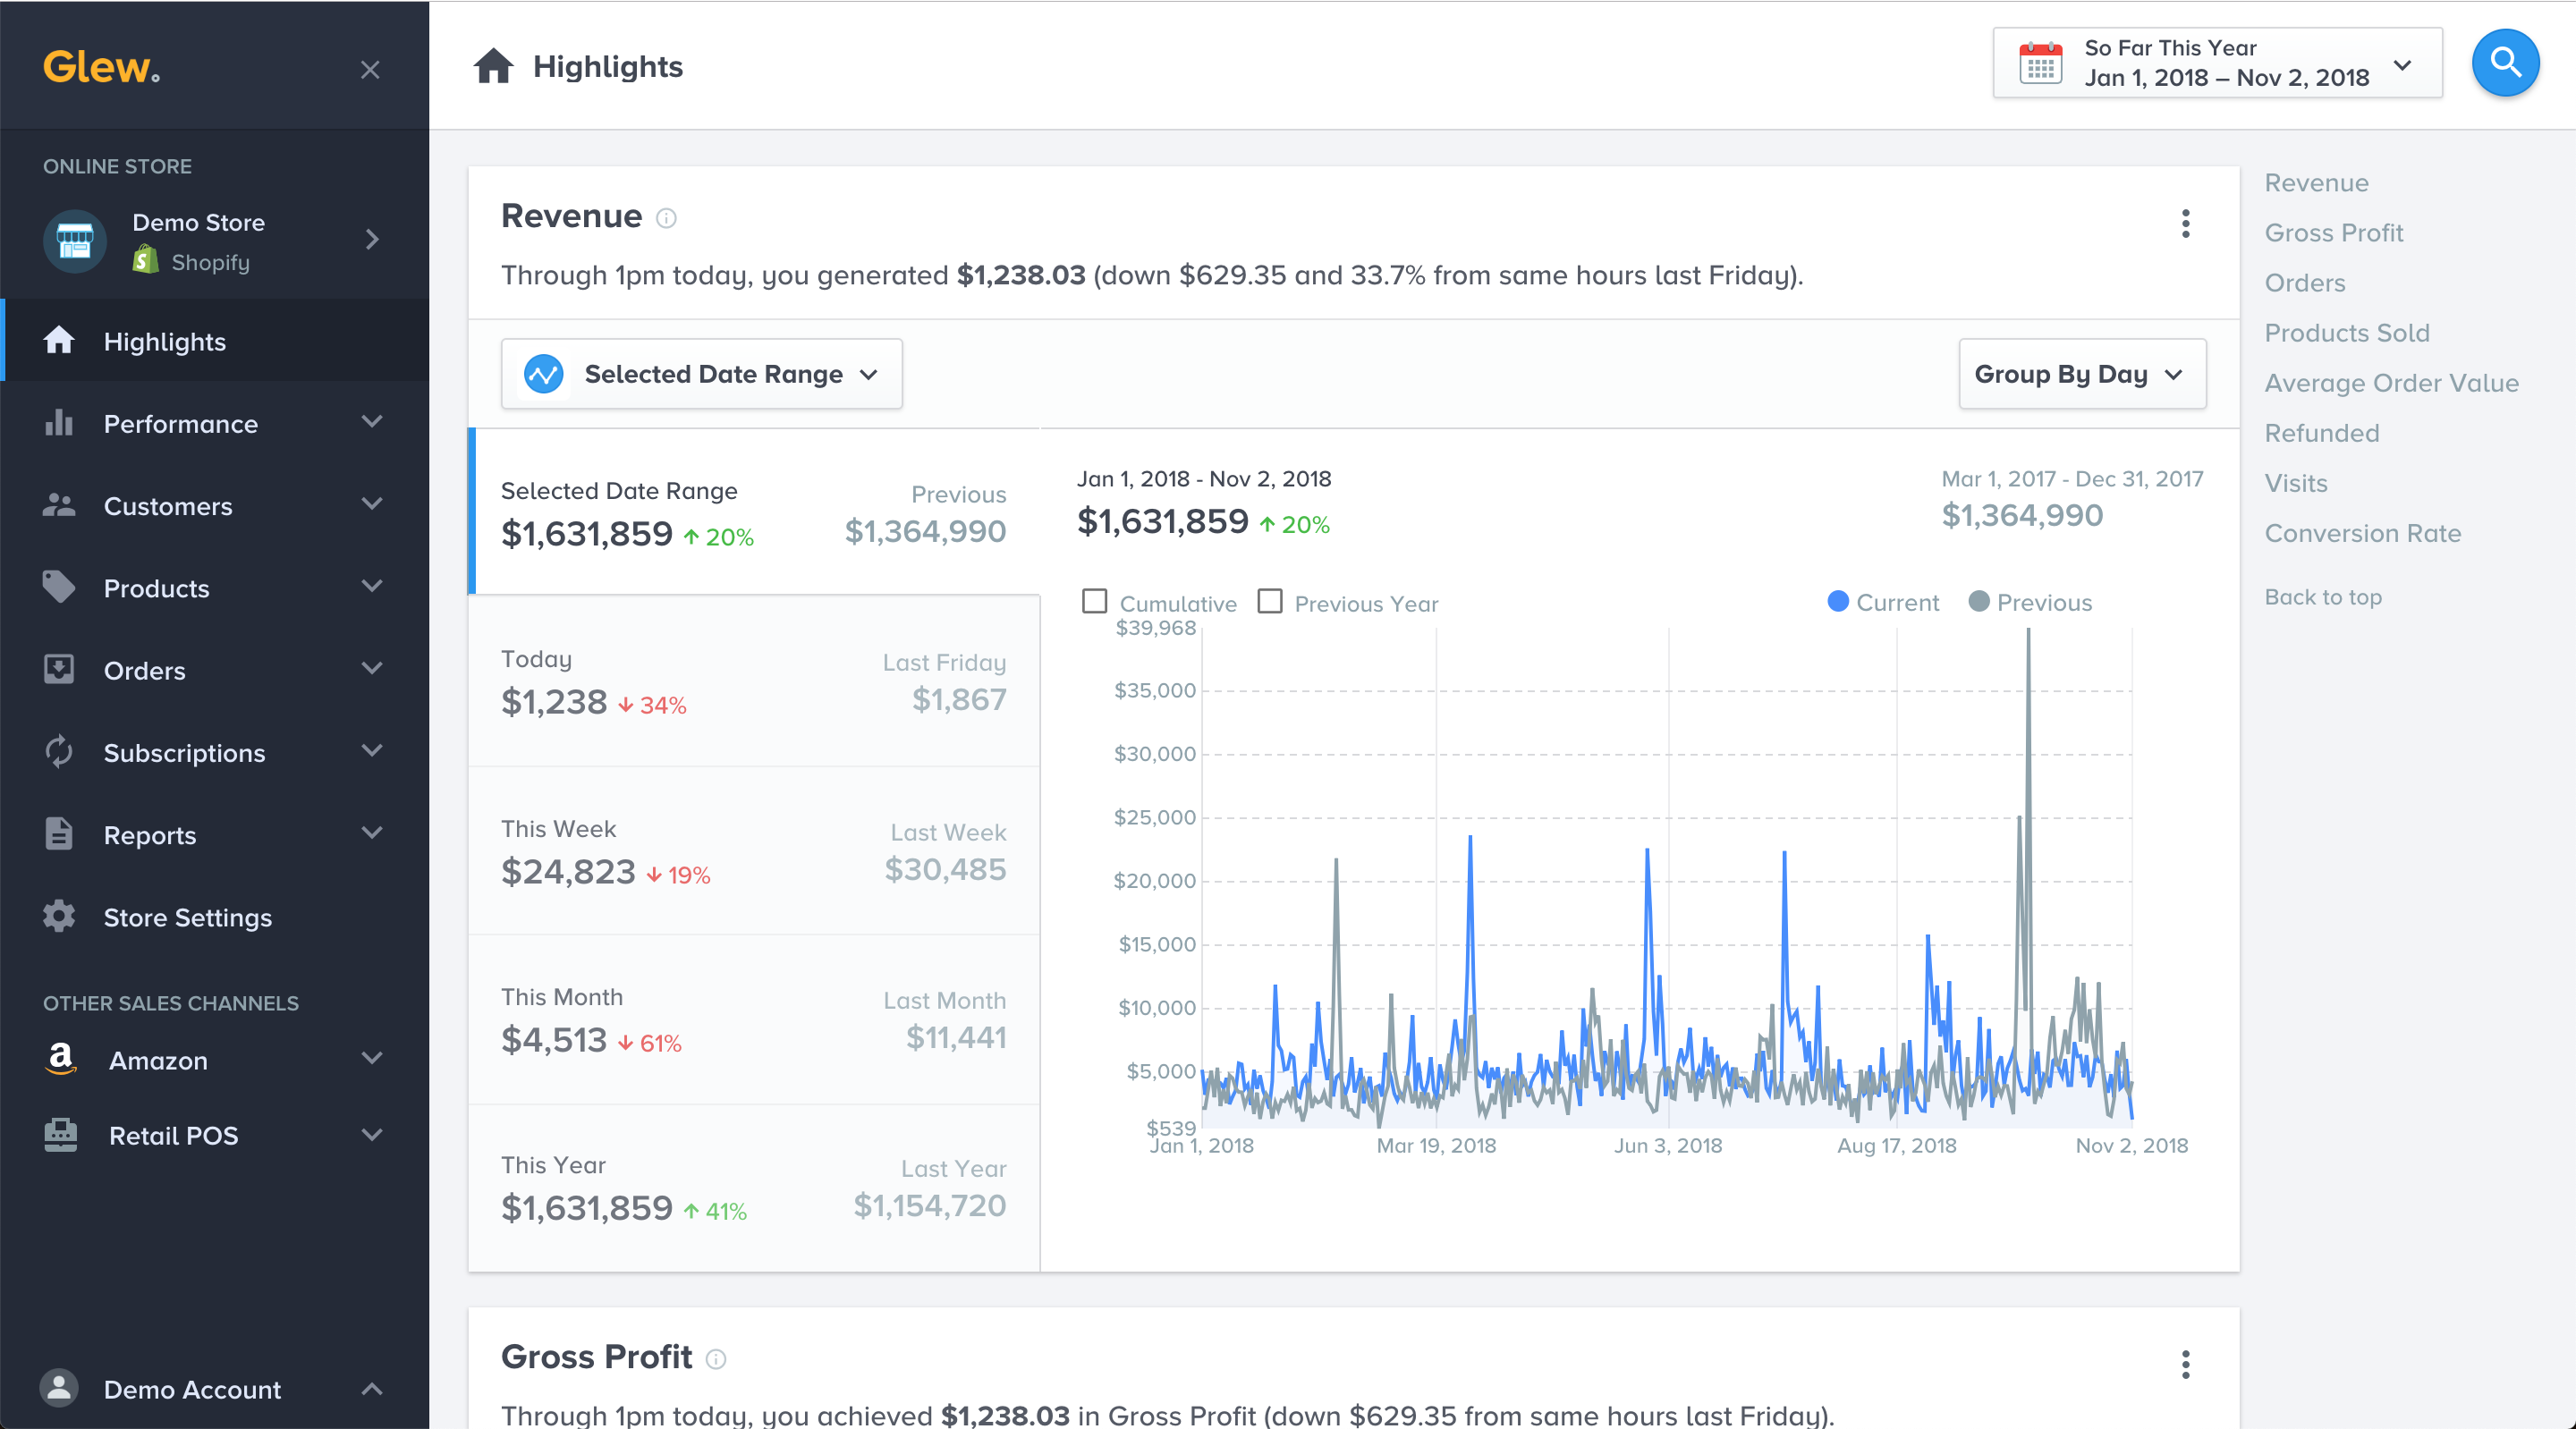Click the Revenue info icon
Image resolution: width=2576 pixels, height=1429 pixels.
click(x=666, y=218)
